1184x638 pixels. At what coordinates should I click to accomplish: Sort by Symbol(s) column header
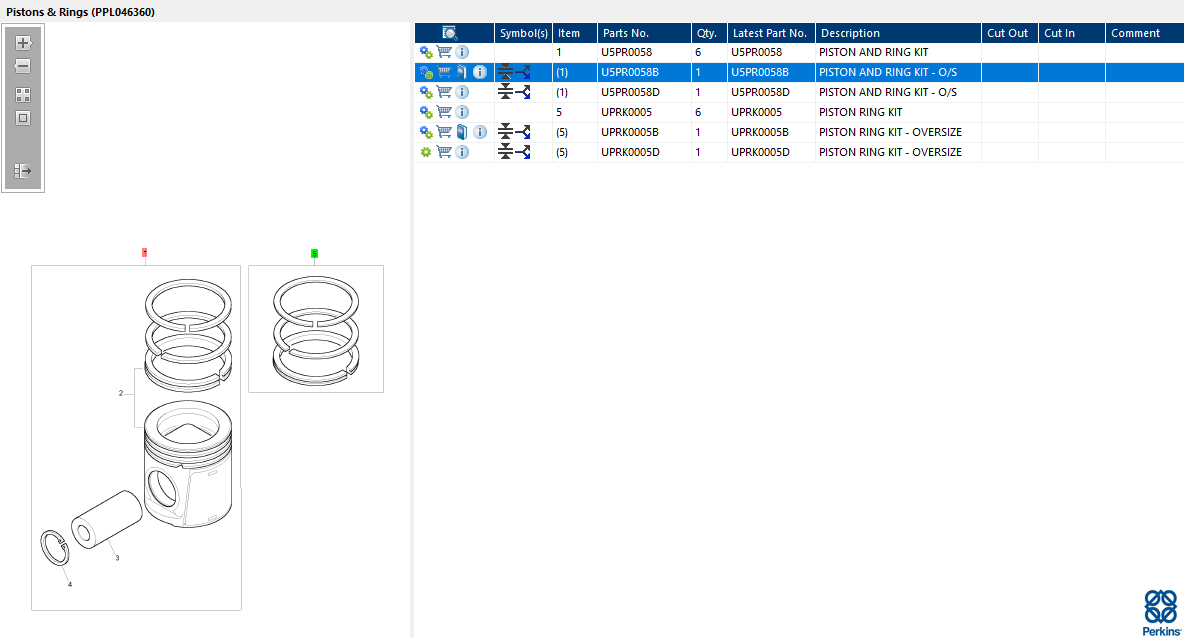coord(523,33)
